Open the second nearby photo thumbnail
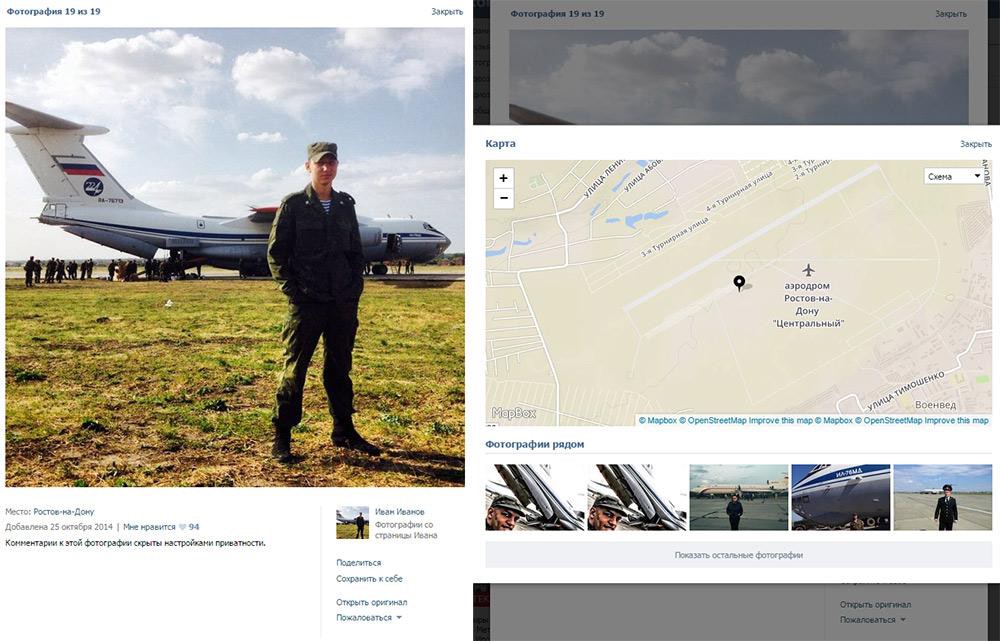Image resolution: width=1000 pixels, height=641 pixels. click(x=636, y=497)
